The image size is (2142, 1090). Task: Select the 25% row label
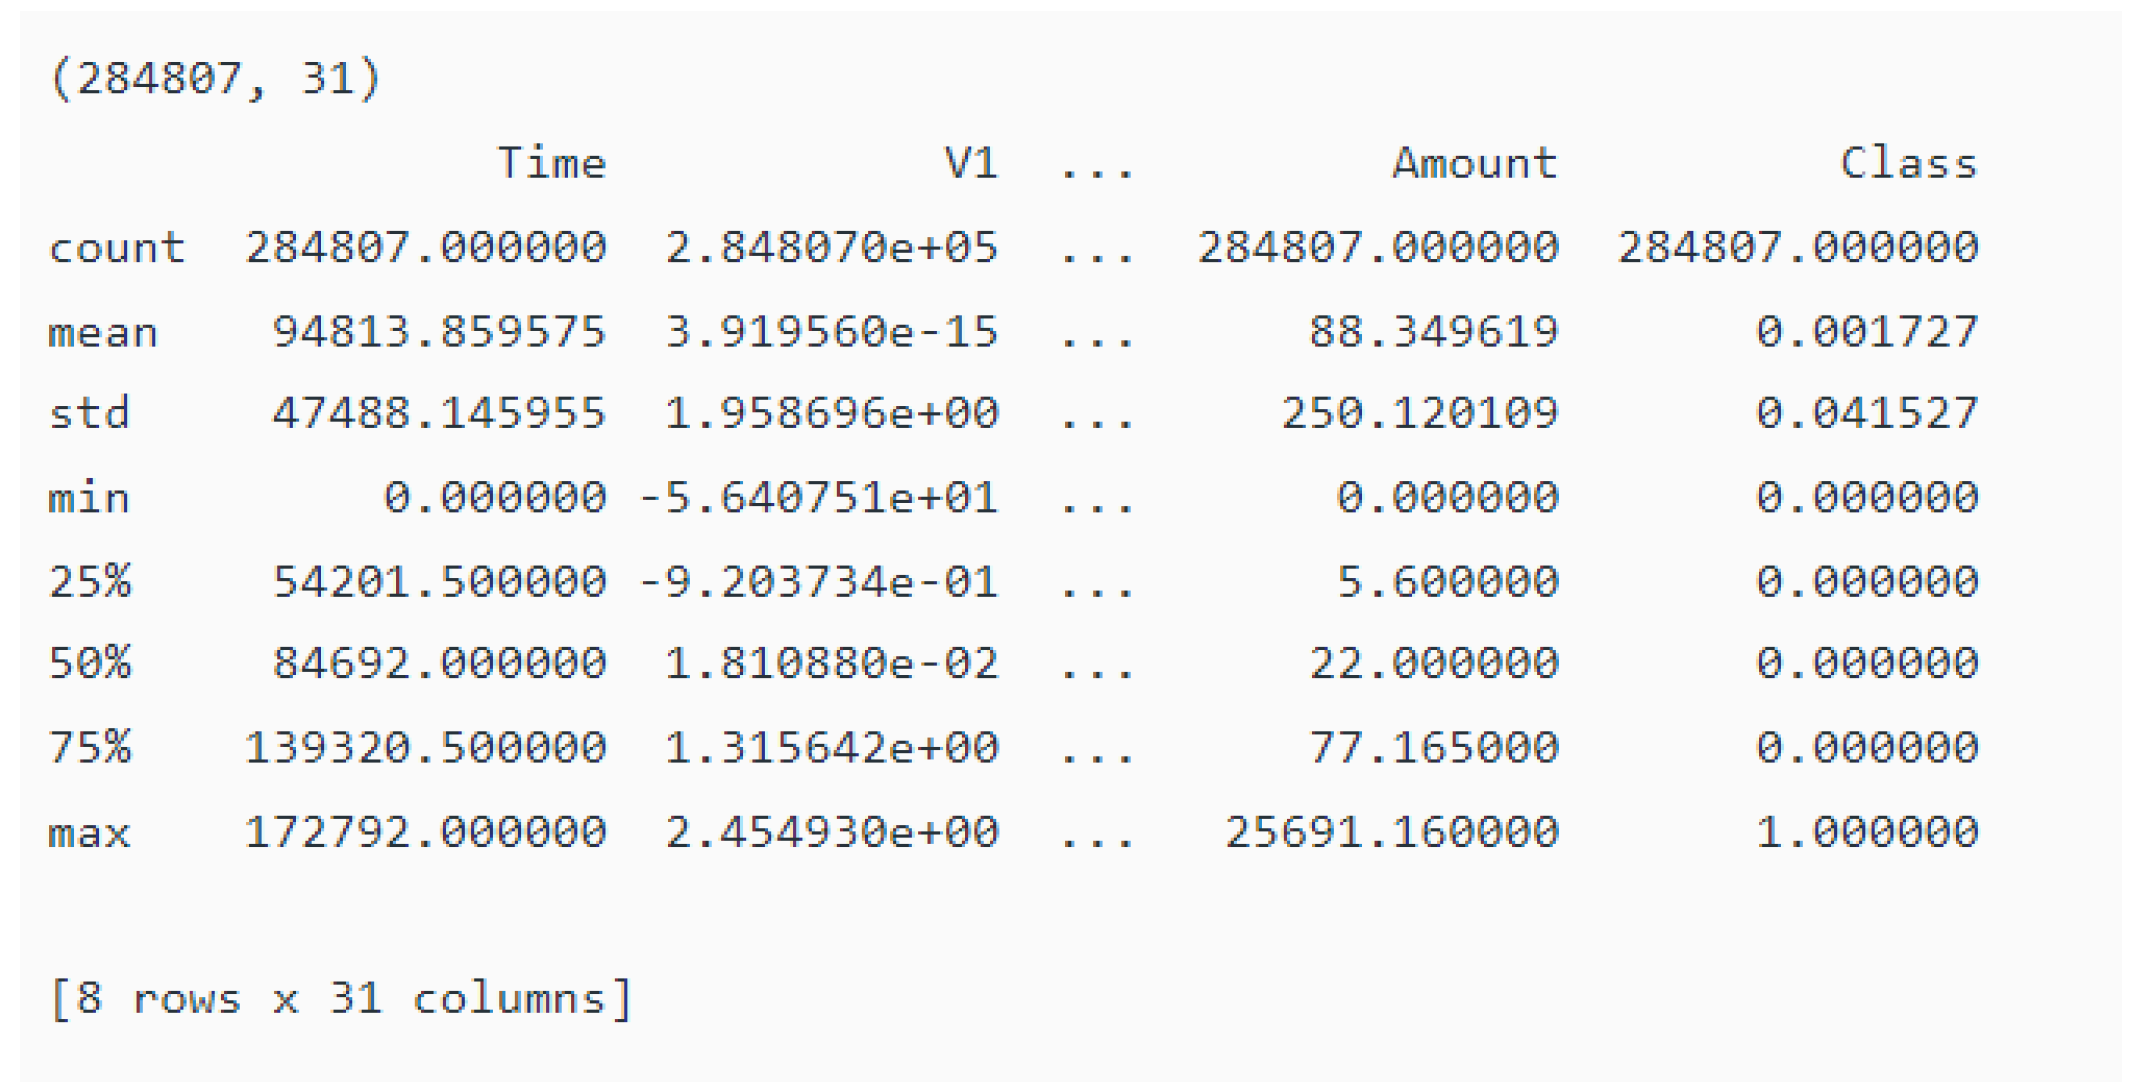(89, 581)
